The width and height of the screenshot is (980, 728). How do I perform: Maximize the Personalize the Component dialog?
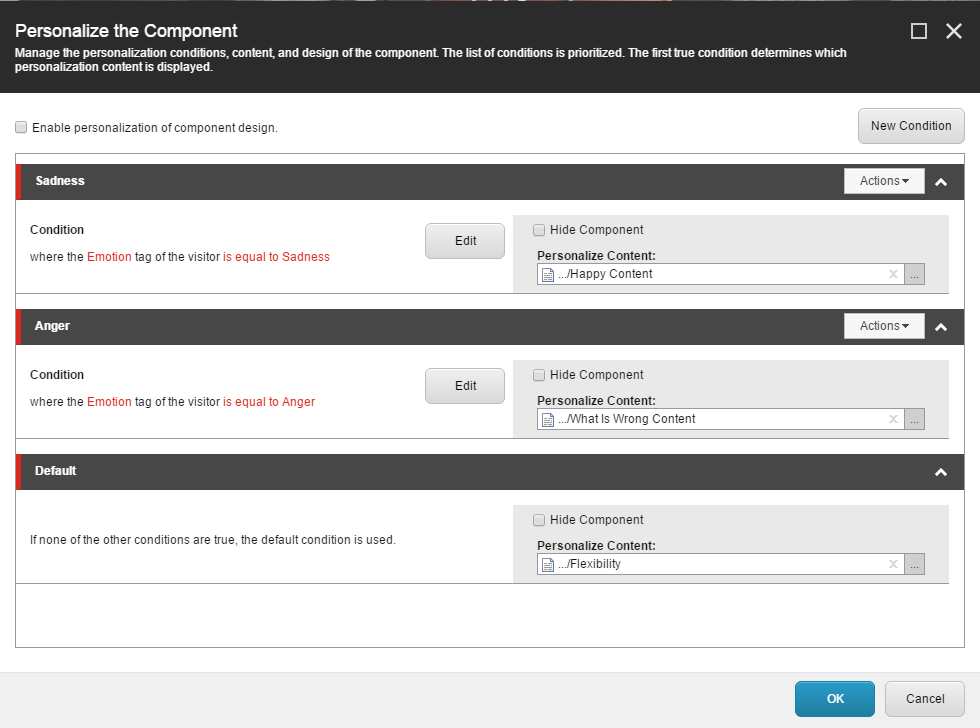tap(919, 31)
